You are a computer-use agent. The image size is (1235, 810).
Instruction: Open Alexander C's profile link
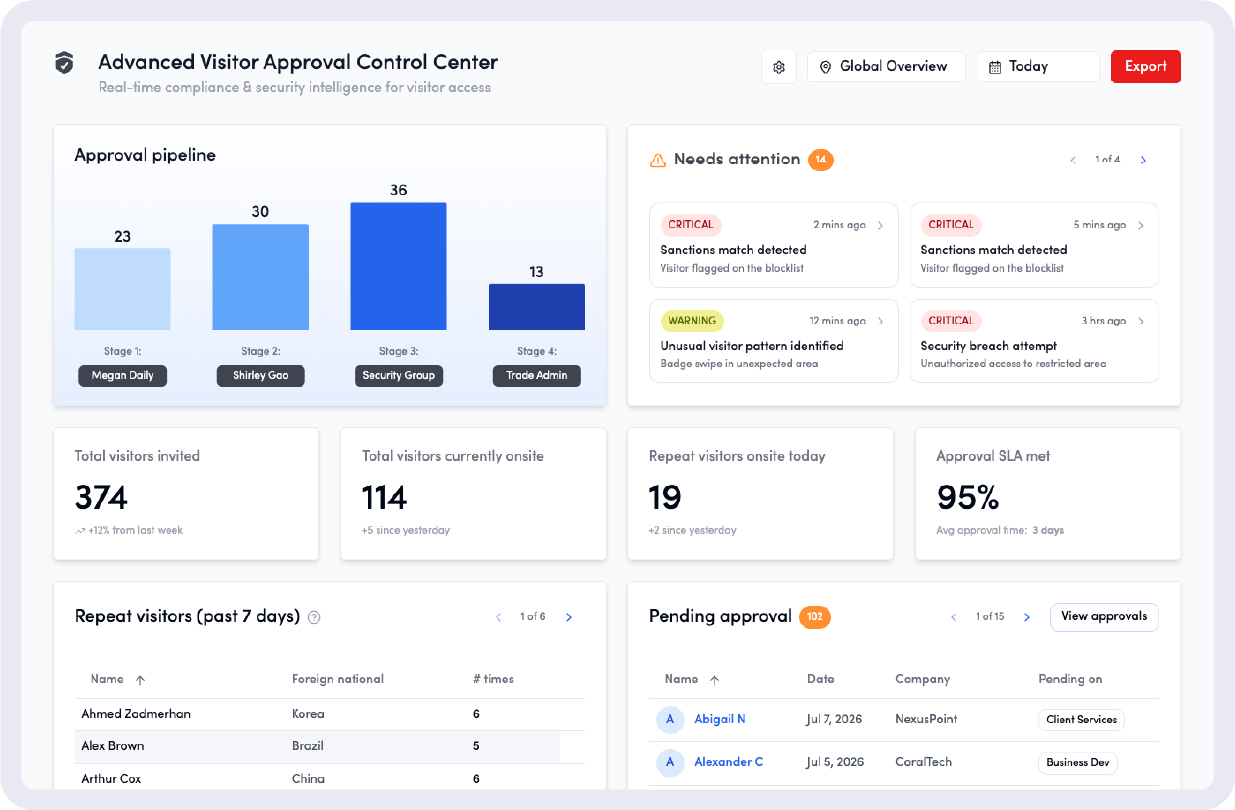729,761
